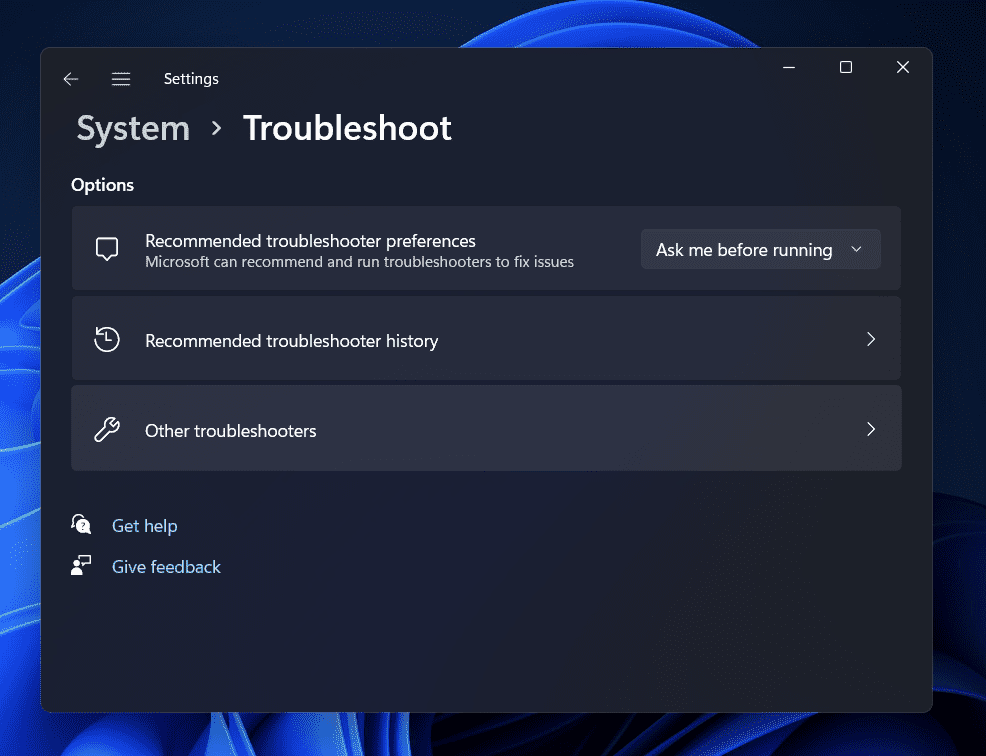Image resolution: width=986 pixels, height=756 pixels.
Task: Close the Settings window
Action: [903, 67]
